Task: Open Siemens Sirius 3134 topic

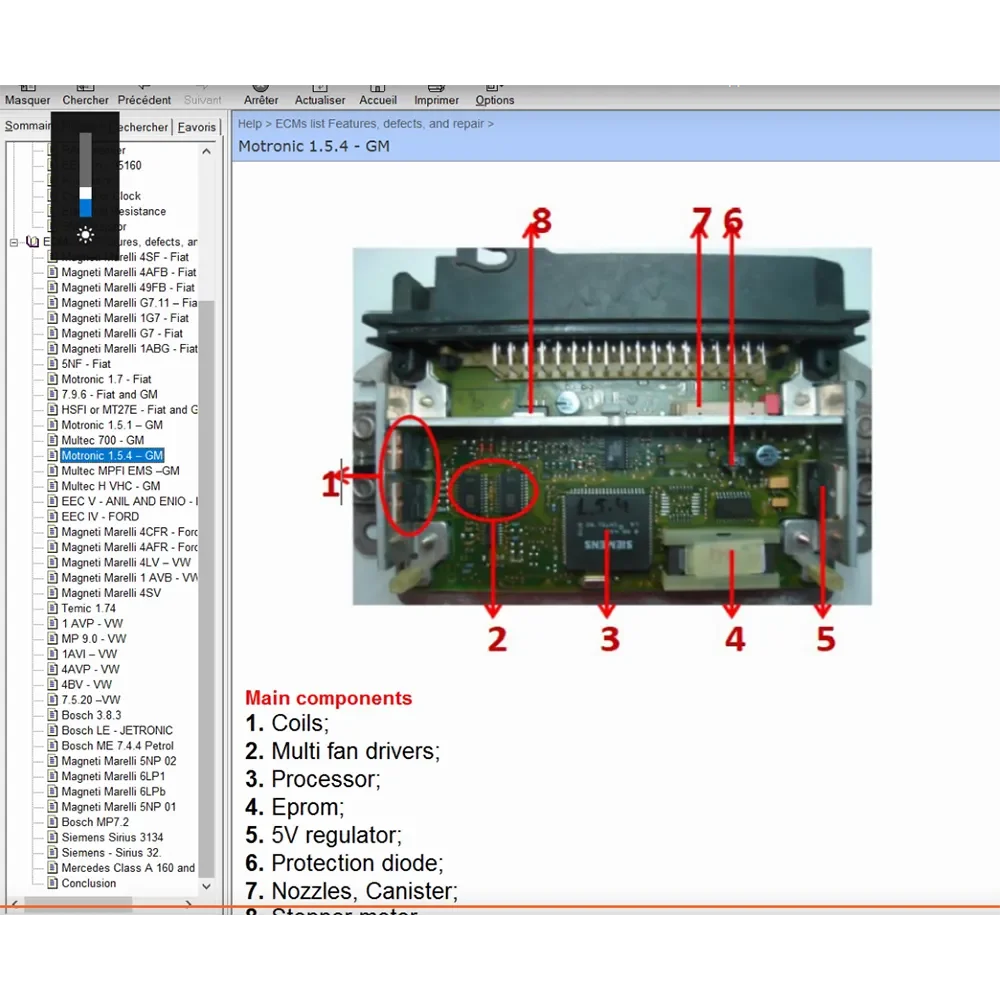Action: pos(112,838)
